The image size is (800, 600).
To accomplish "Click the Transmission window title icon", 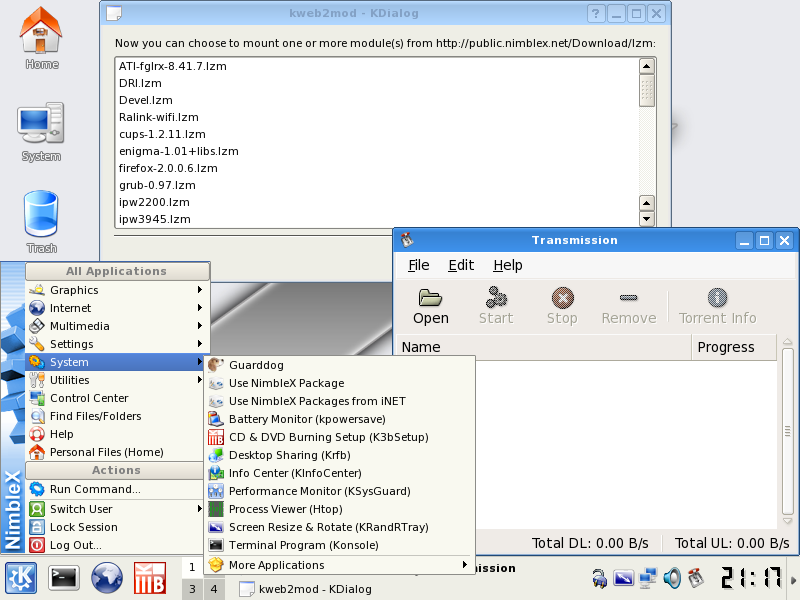I will tap(407, 240).
